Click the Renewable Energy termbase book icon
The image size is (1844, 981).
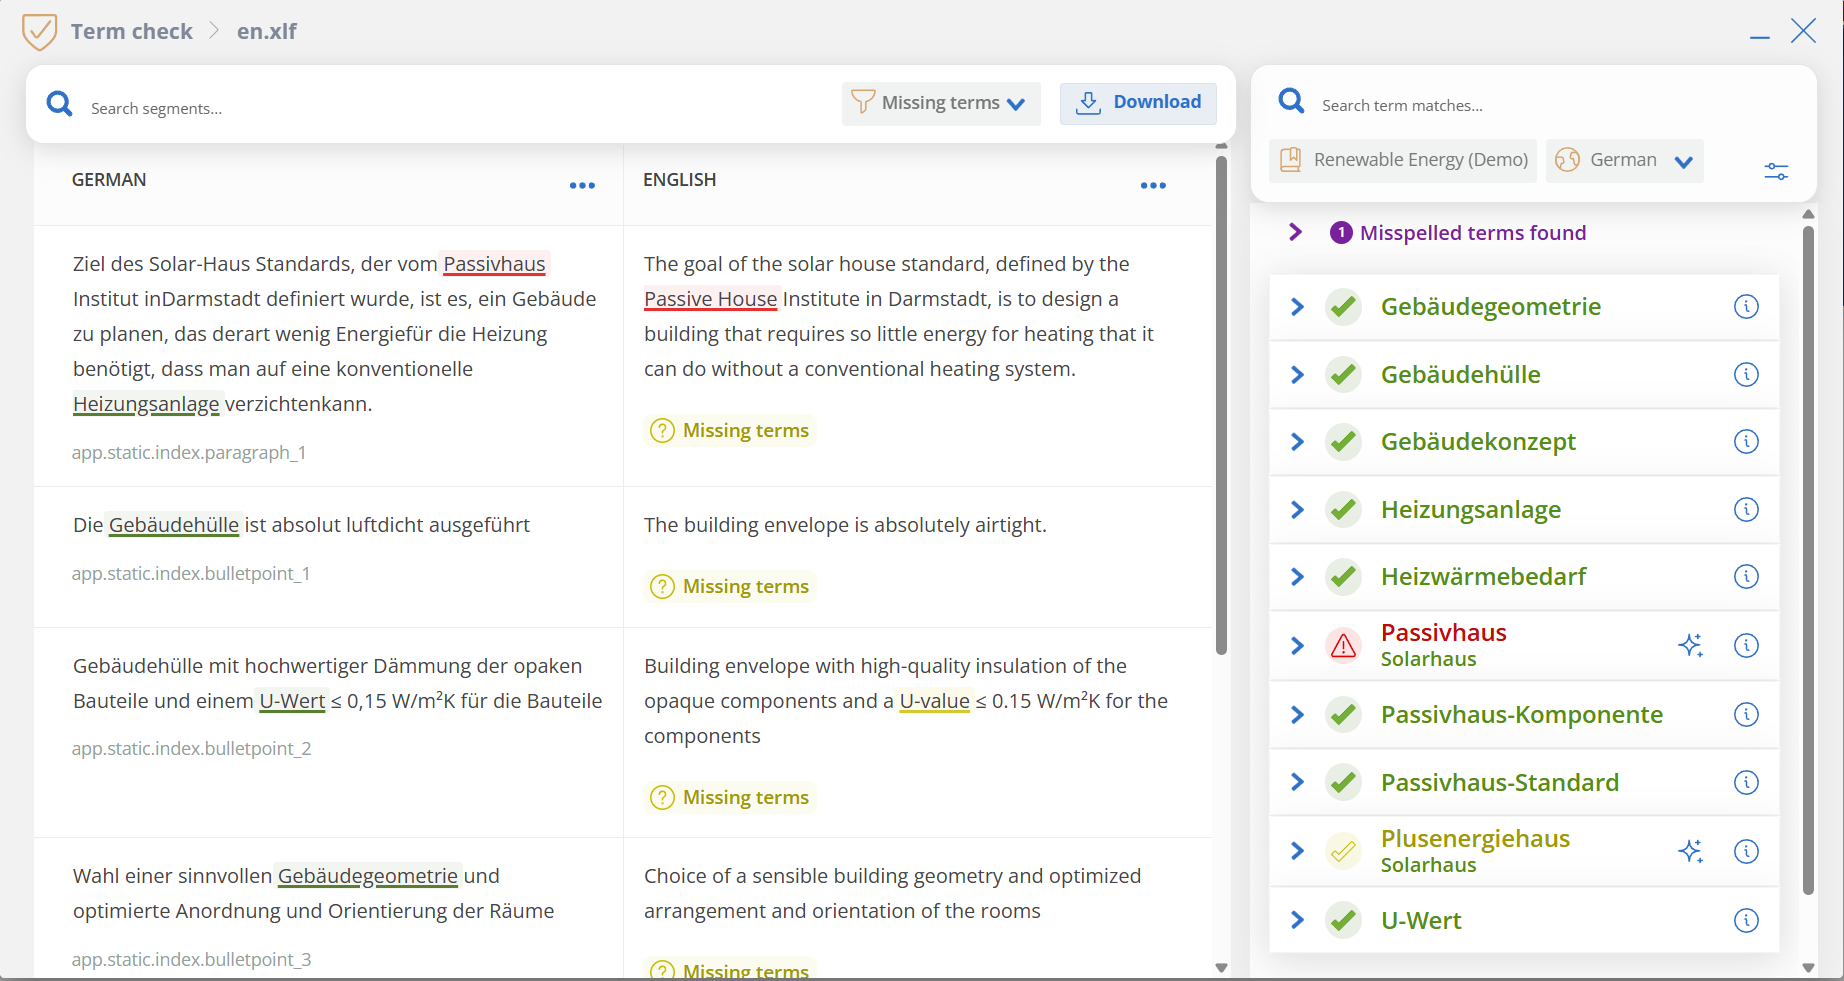1291,160
